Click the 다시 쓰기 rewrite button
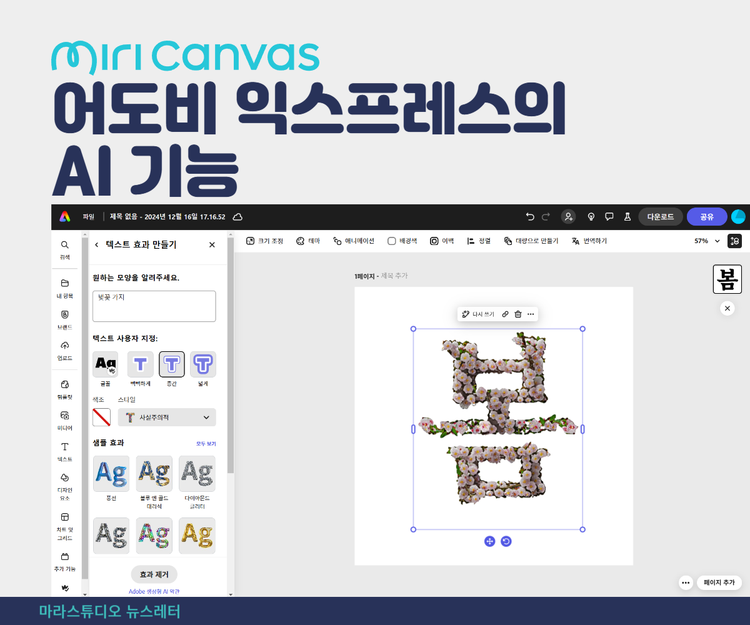 [x=477, y=314]
